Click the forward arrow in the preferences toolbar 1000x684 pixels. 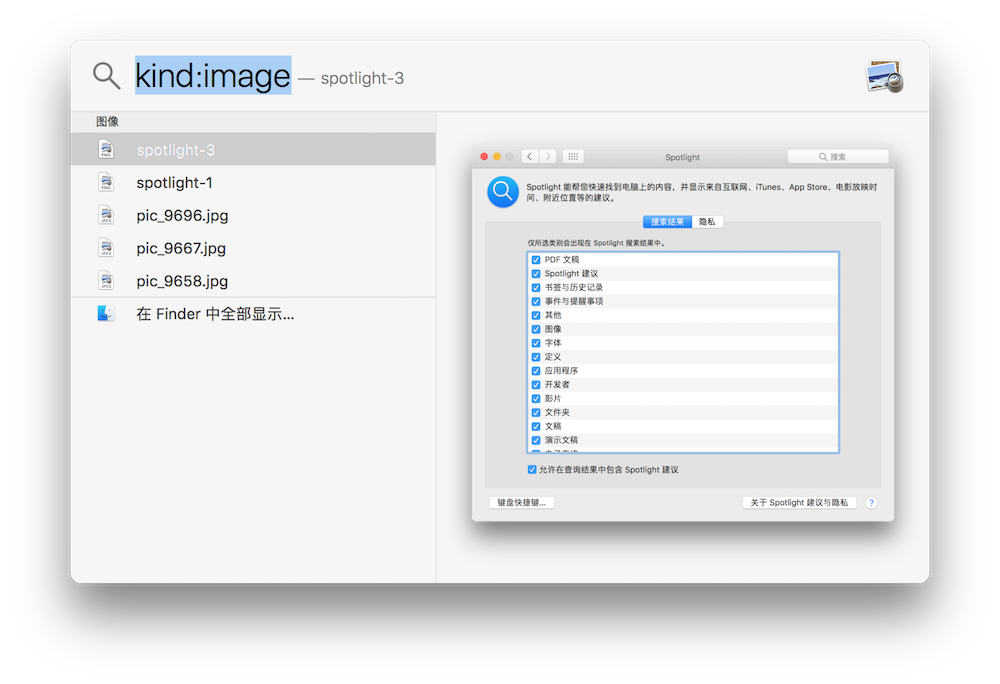coord(547,156)
